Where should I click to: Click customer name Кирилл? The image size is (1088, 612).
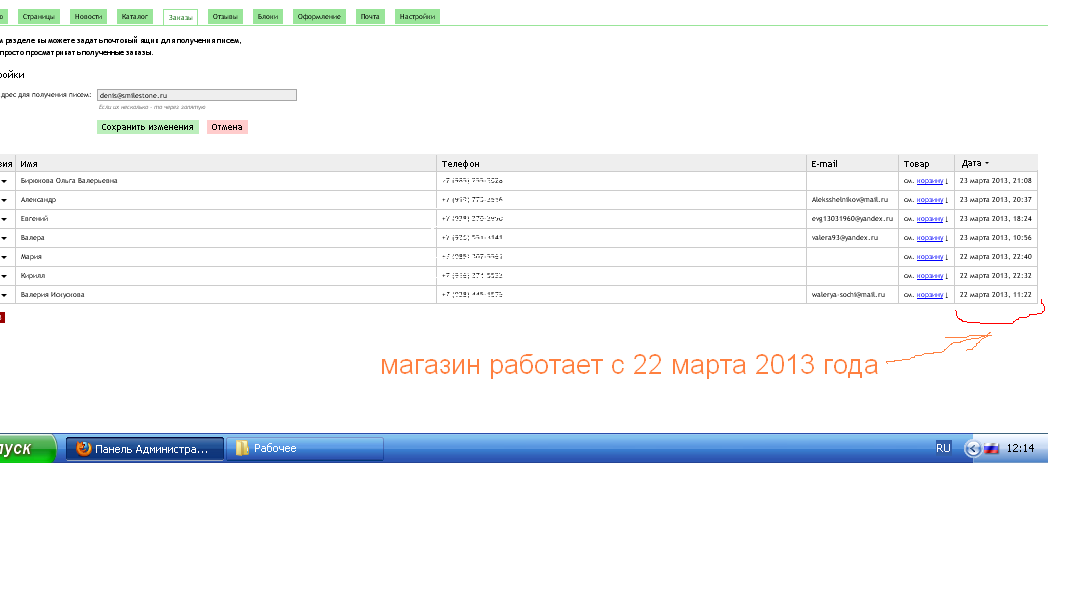pyautogui.click(x=33, y=275)
